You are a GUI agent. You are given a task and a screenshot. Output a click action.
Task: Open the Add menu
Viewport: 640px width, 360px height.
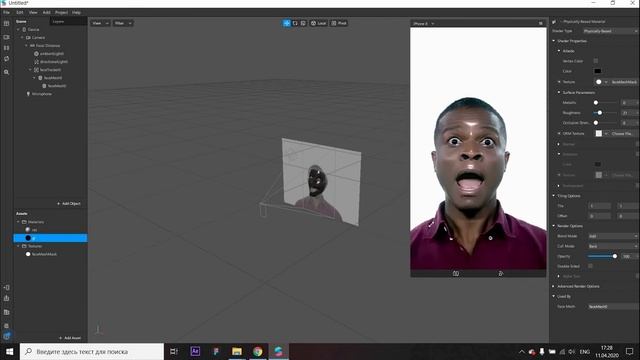coord(47,13)
